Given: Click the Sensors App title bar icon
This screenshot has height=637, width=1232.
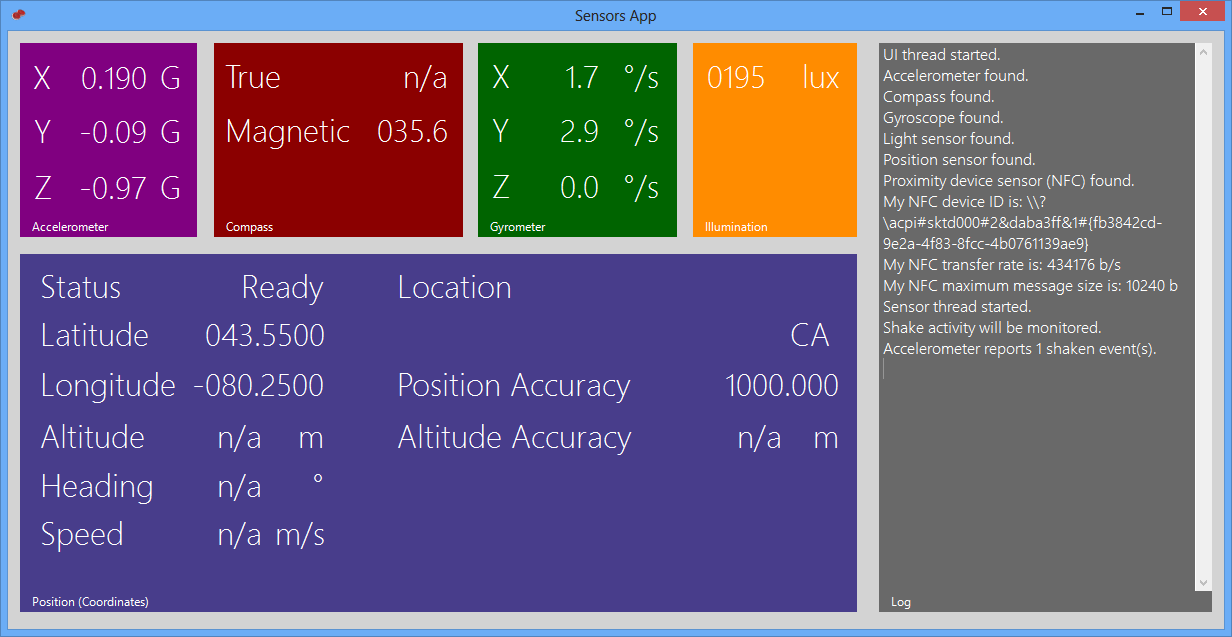Looking at the screenshot, I should [18, 13].
